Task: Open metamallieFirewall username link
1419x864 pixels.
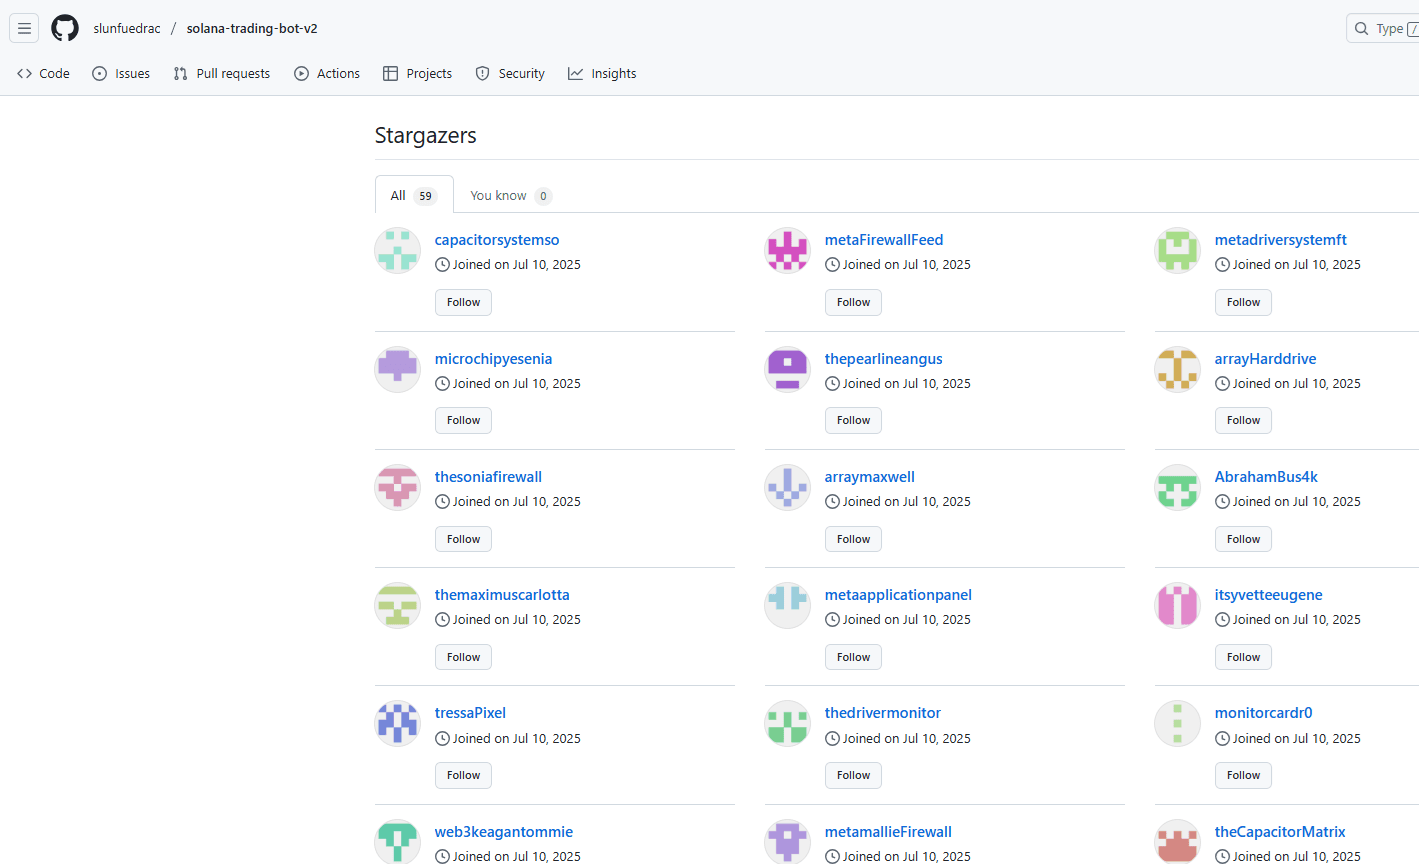Action: pyautogui.click(x=889, y=832)
